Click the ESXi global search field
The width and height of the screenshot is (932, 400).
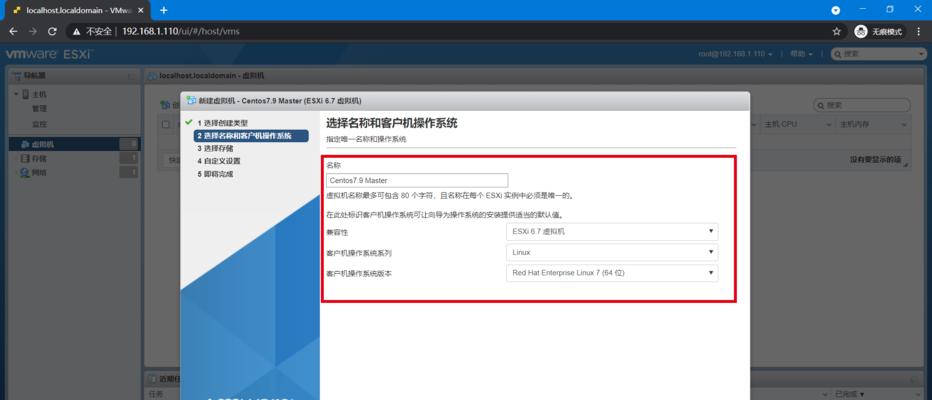pos(879,54)
